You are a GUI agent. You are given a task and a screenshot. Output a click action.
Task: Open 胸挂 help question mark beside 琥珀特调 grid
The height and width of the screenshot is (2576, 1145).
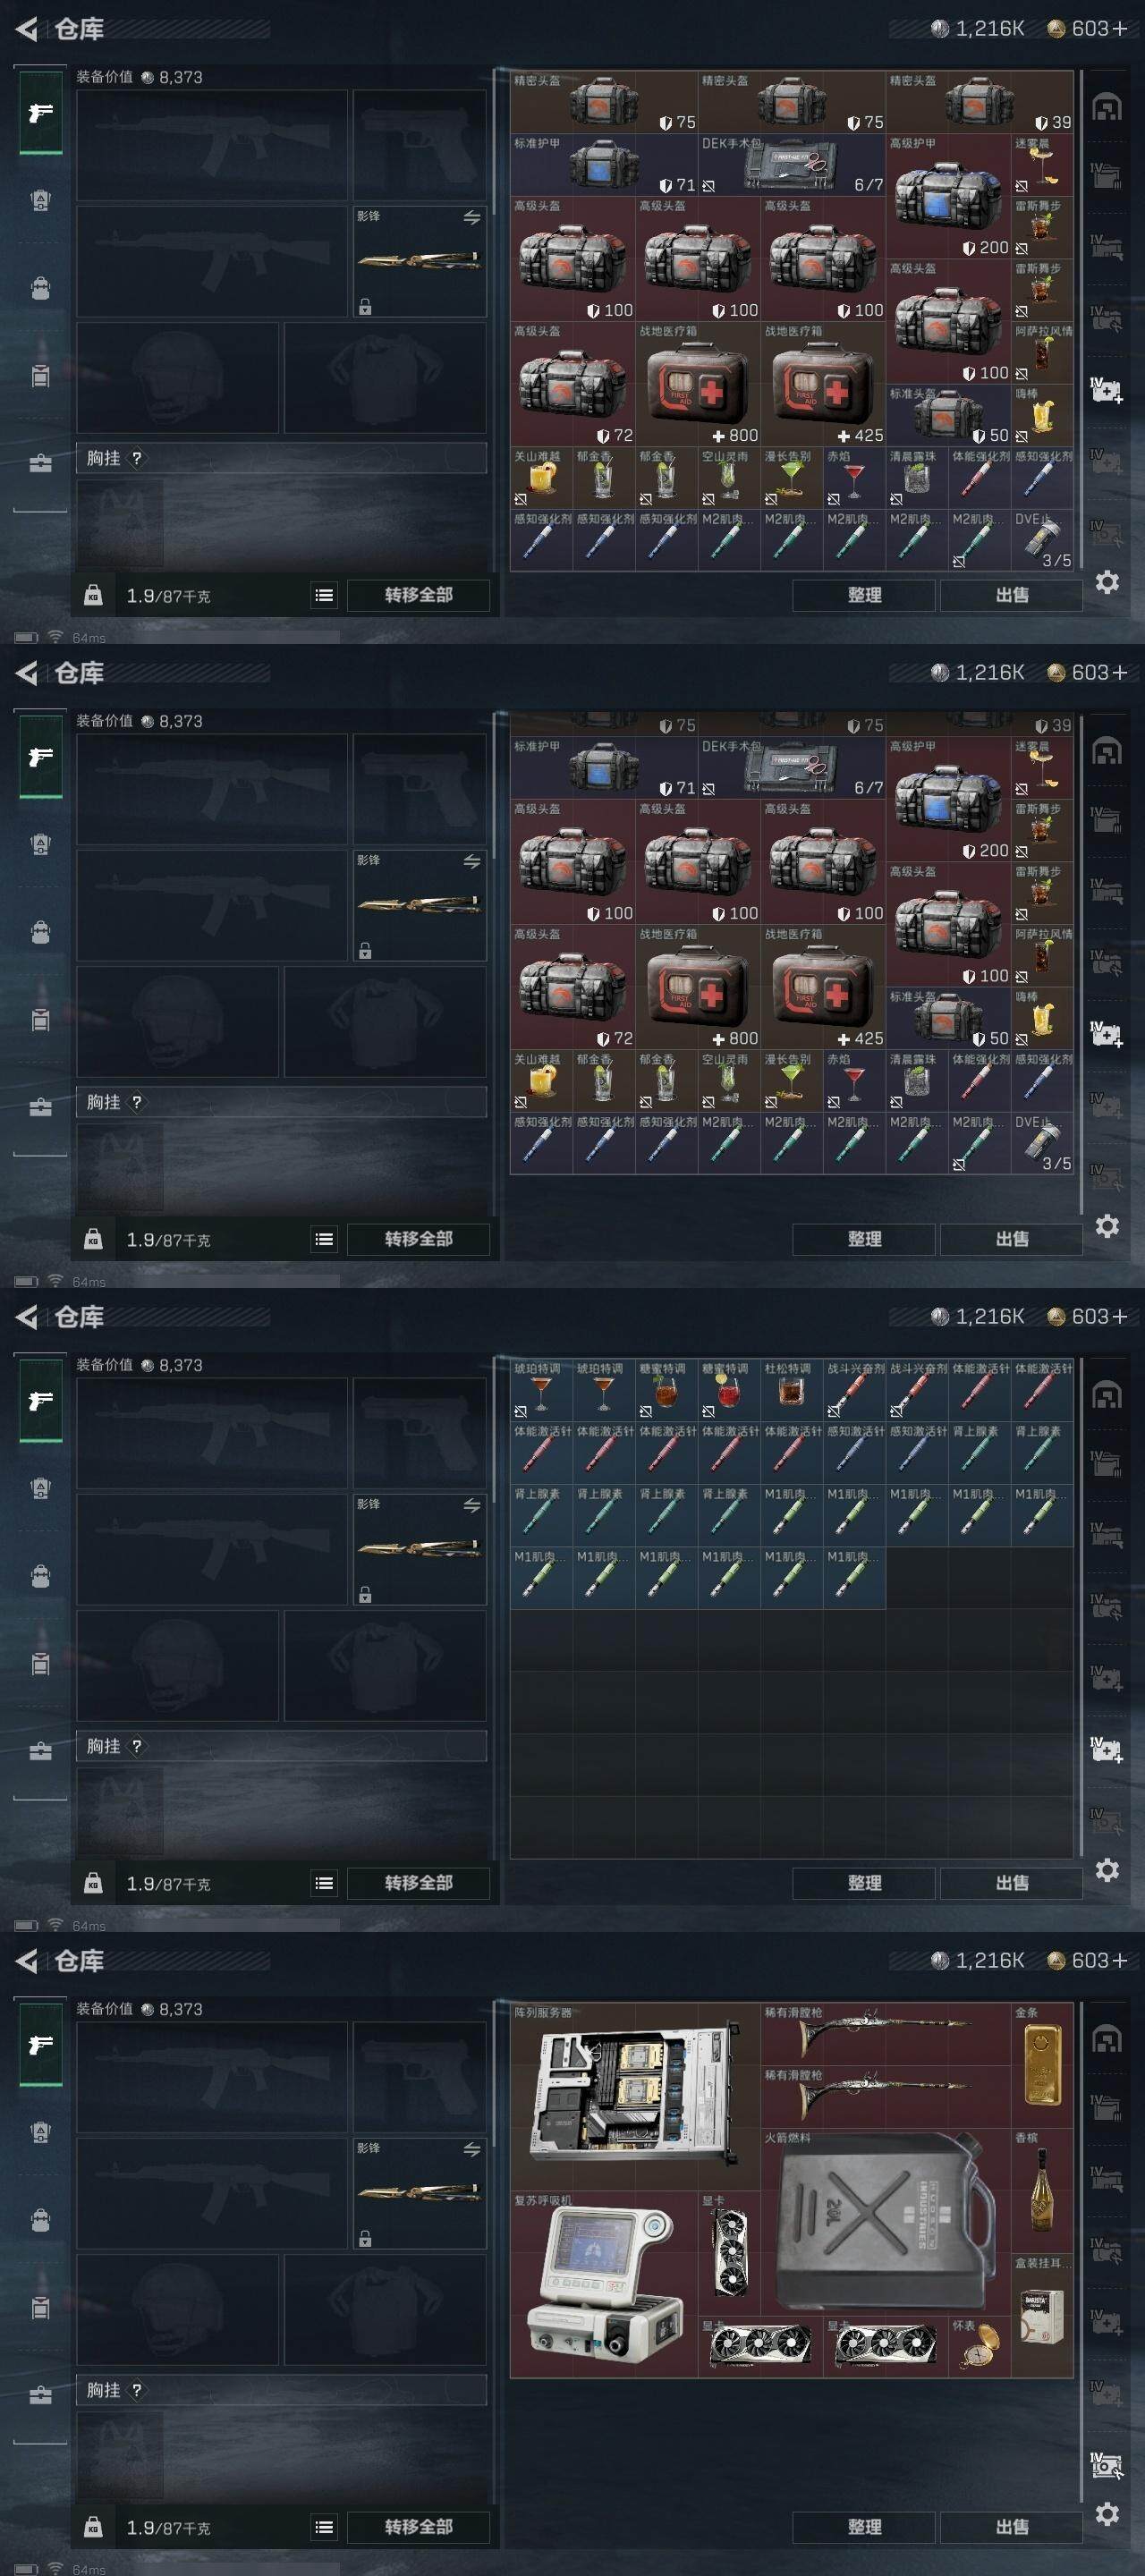[137, 1746]
